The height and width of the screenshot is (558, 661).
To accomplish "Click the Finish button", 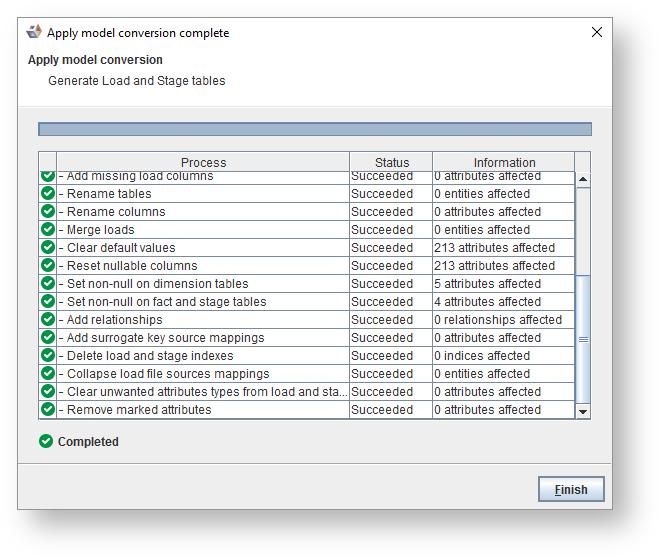I will (571, 490).
